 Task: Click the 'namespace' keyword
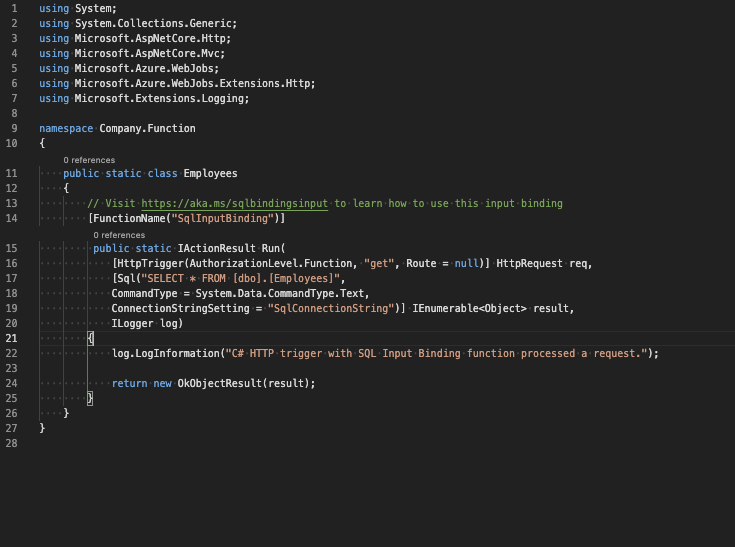(66, 128)
